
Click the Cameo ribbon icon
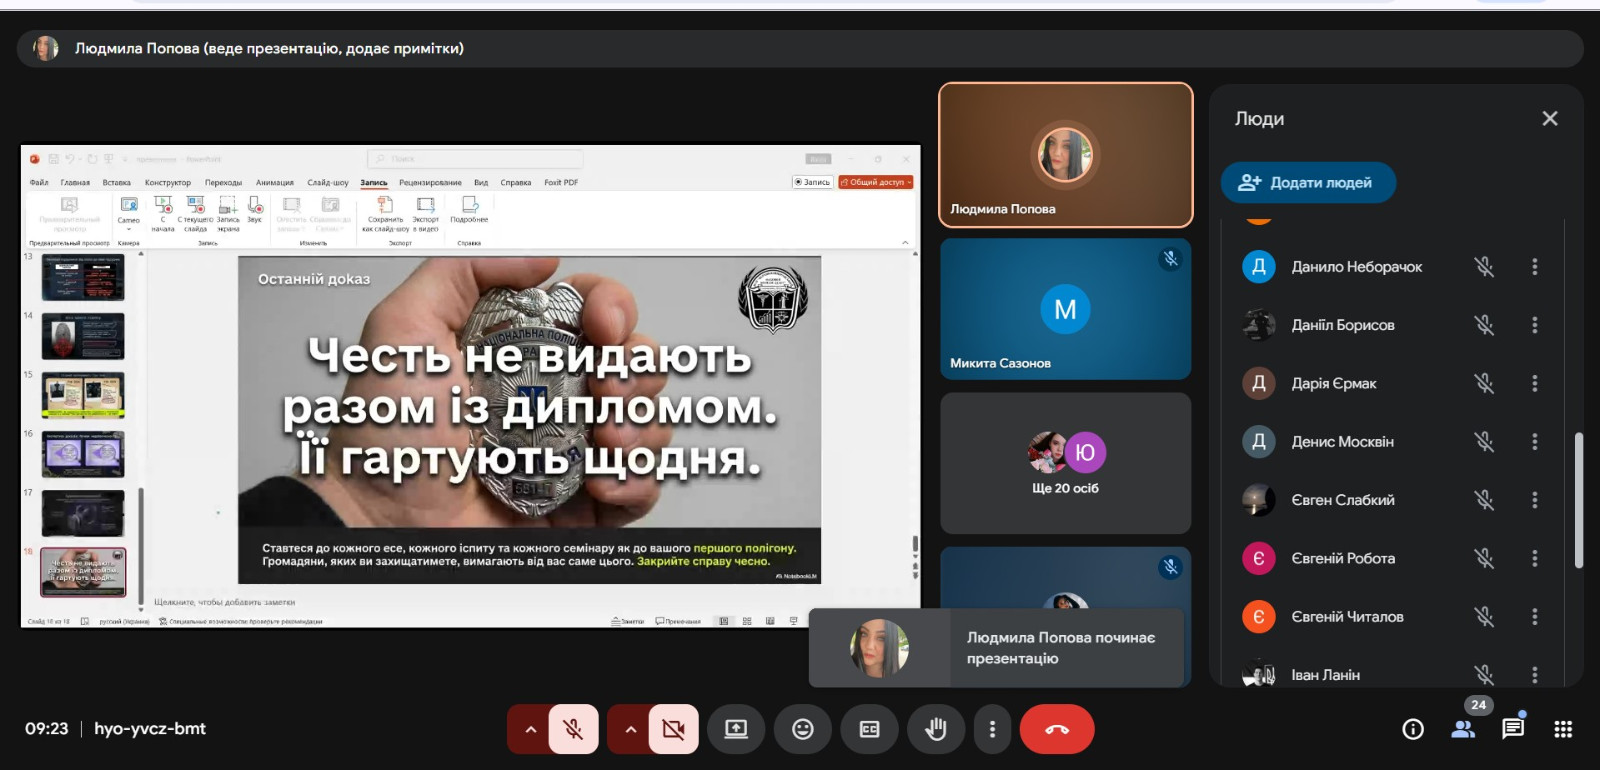point(129,211)
